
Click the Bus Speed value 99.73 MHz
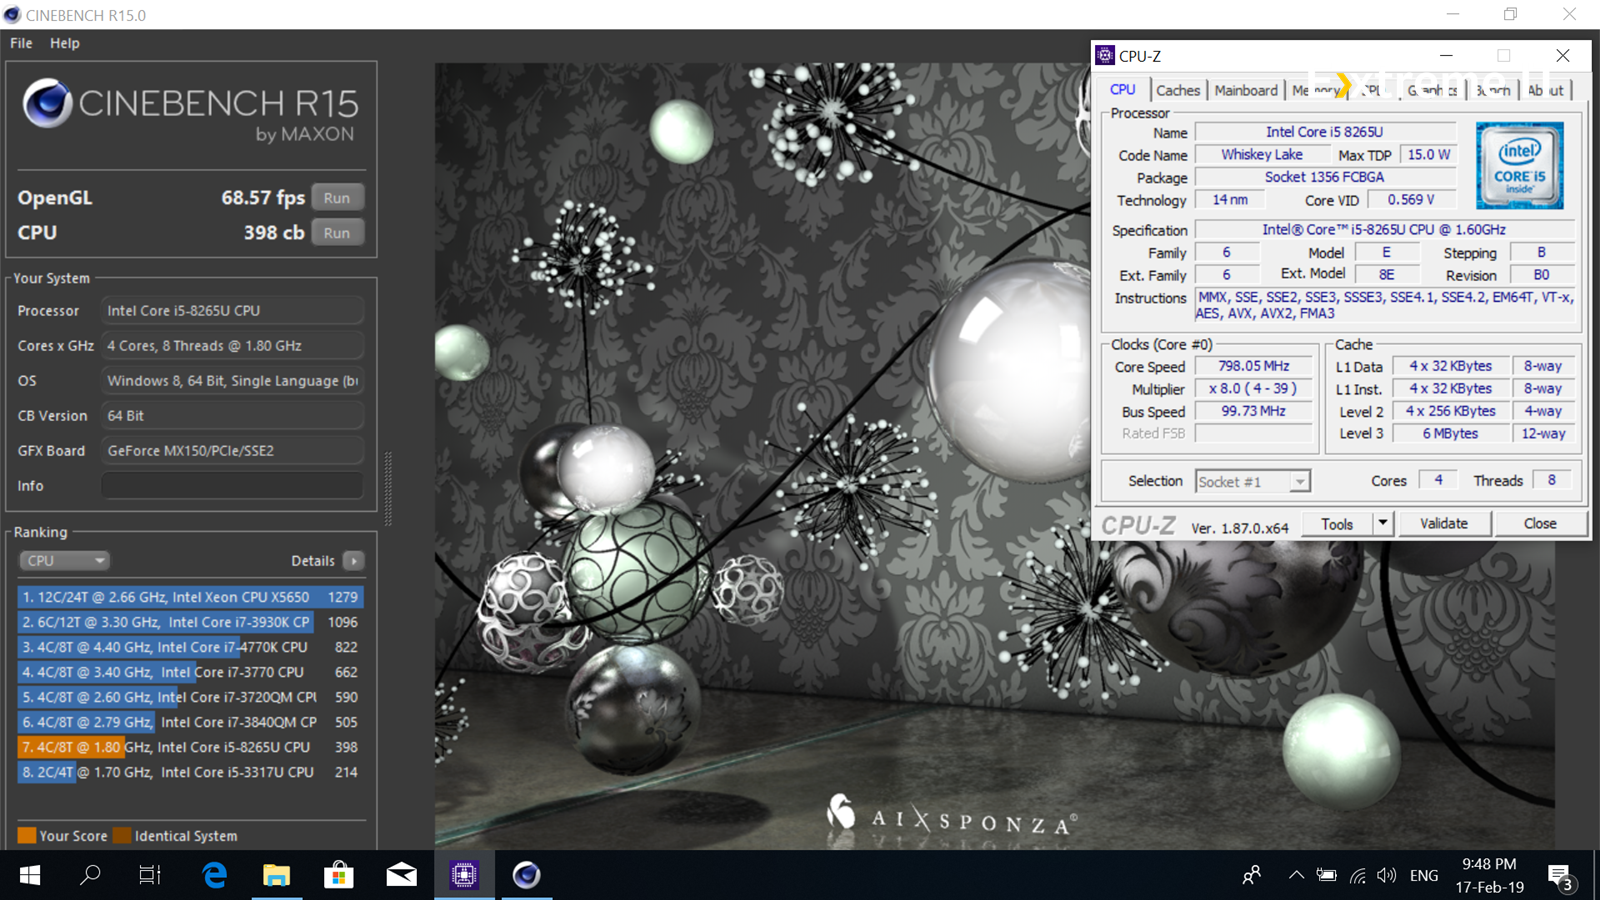[1254, 411]
